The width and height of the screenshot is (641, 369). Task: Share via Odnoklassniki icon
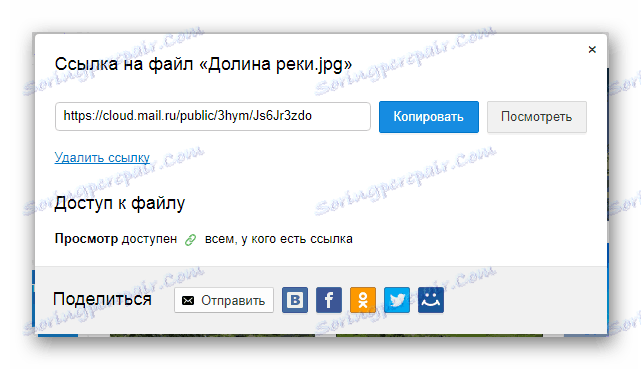click(x=363, y=300)
